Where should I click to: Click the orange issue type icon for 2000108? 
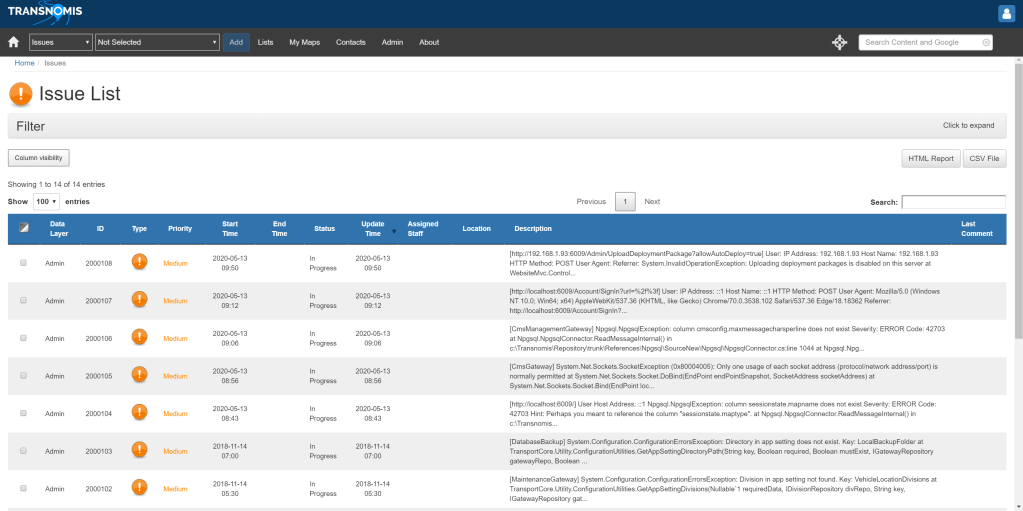[139, 262]
